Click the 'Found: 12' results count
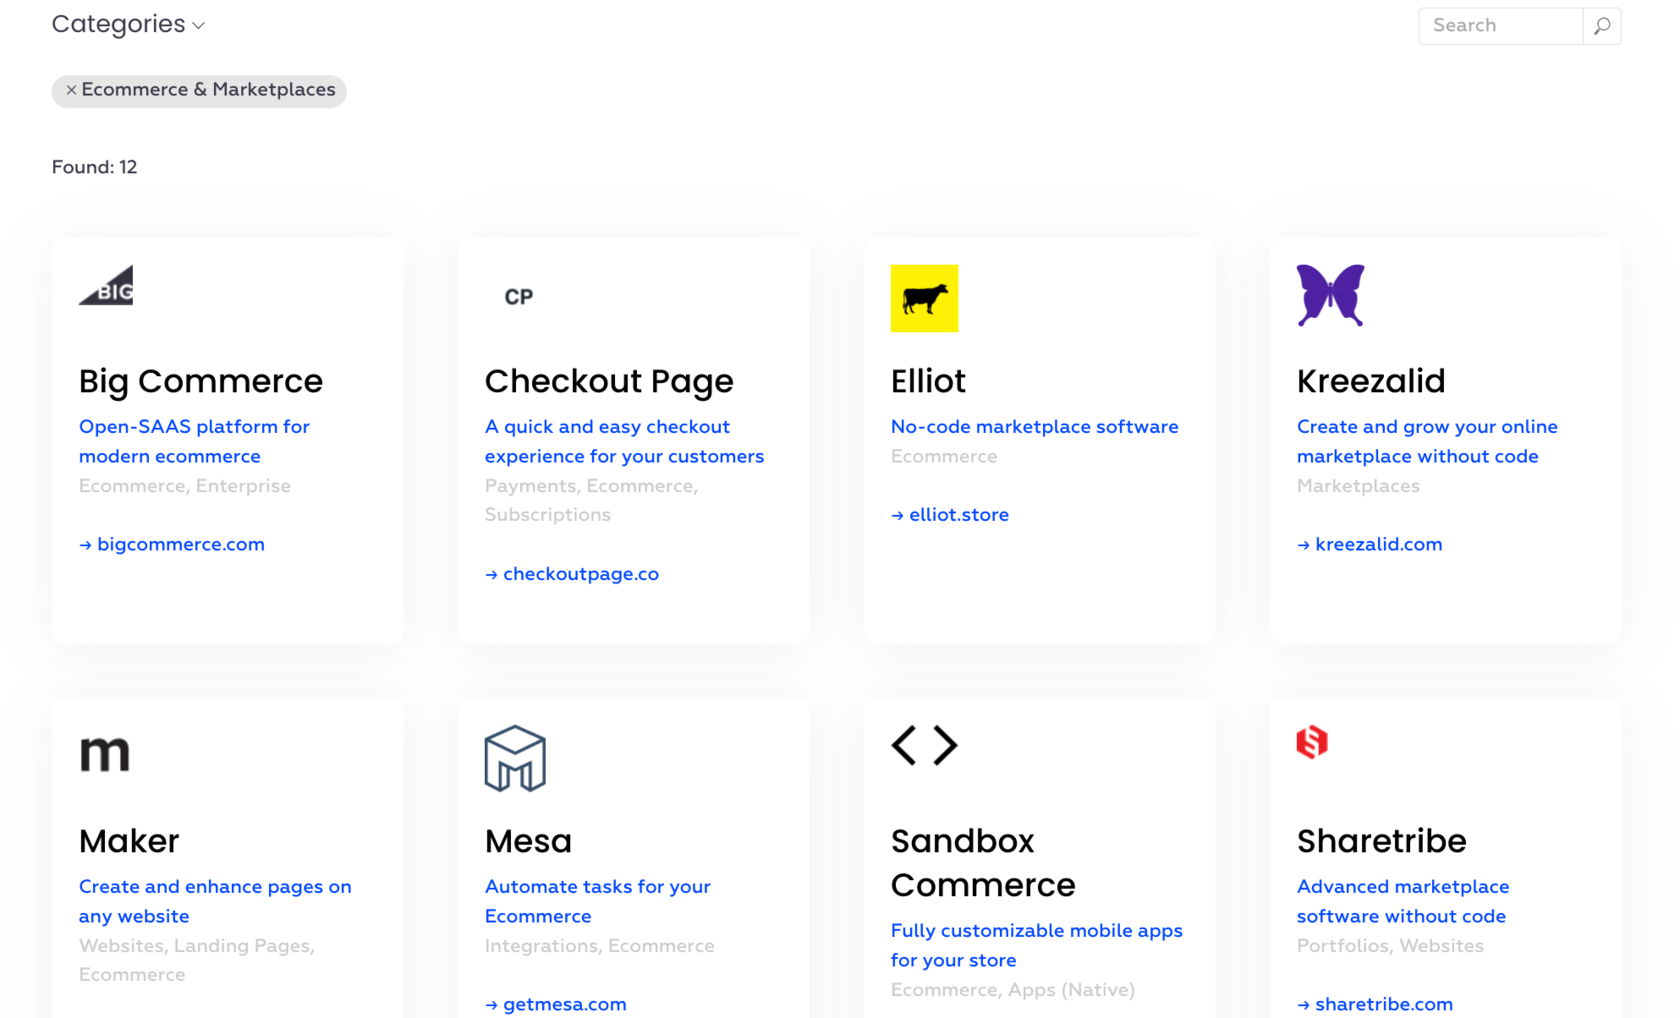Screen dimensions: 1680x1018 point(94,168)
